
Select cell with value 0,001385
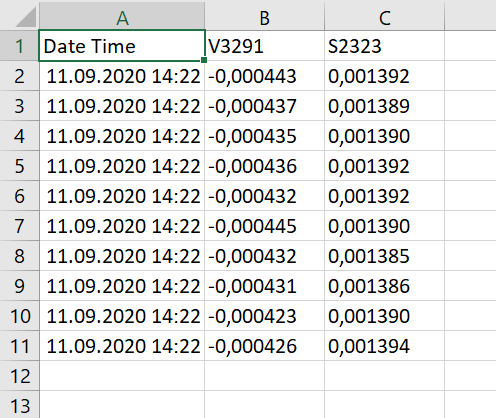click(x=384, y=256)
